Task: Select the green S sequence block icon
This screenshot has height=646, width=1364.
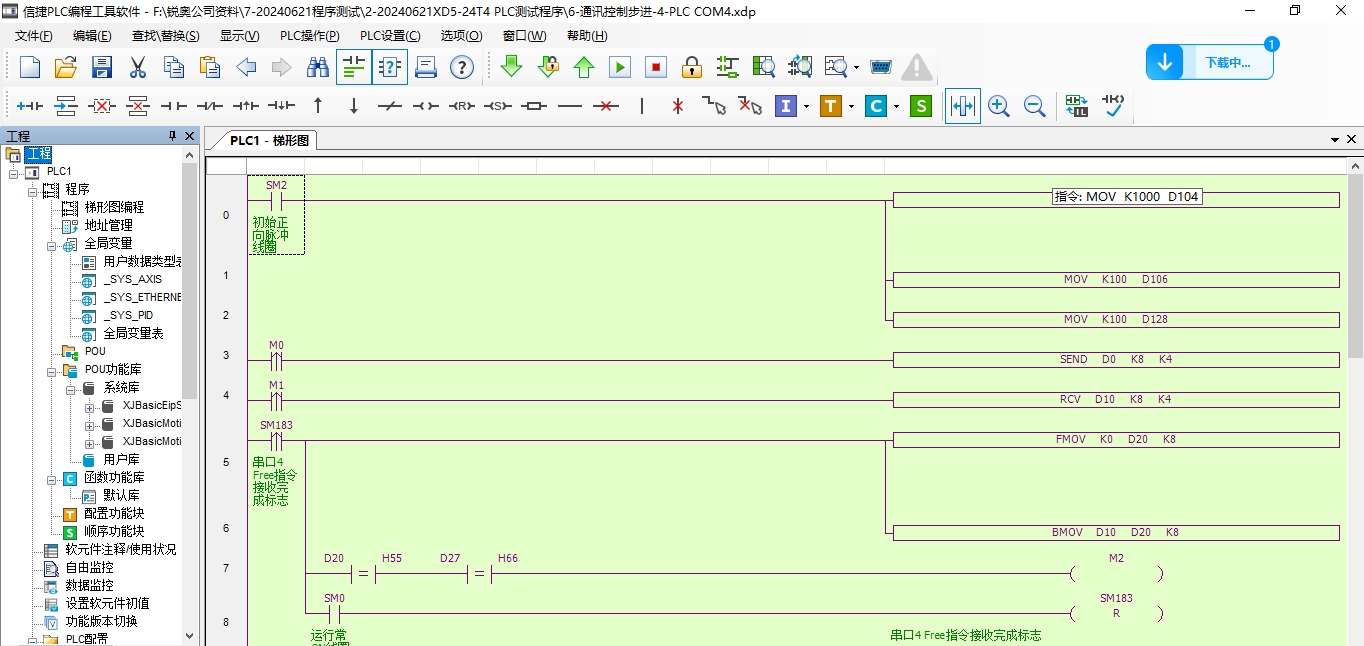Action: 921,106
